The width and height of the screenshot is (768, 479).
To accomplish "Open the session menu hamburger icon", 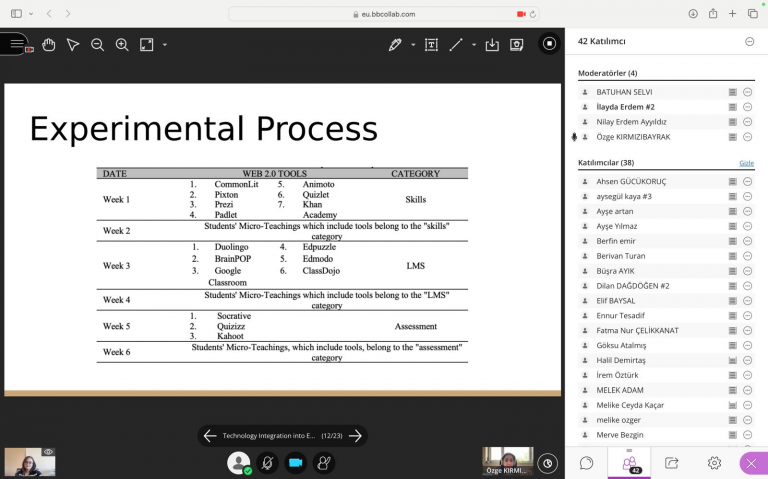I will coord(16,44).
